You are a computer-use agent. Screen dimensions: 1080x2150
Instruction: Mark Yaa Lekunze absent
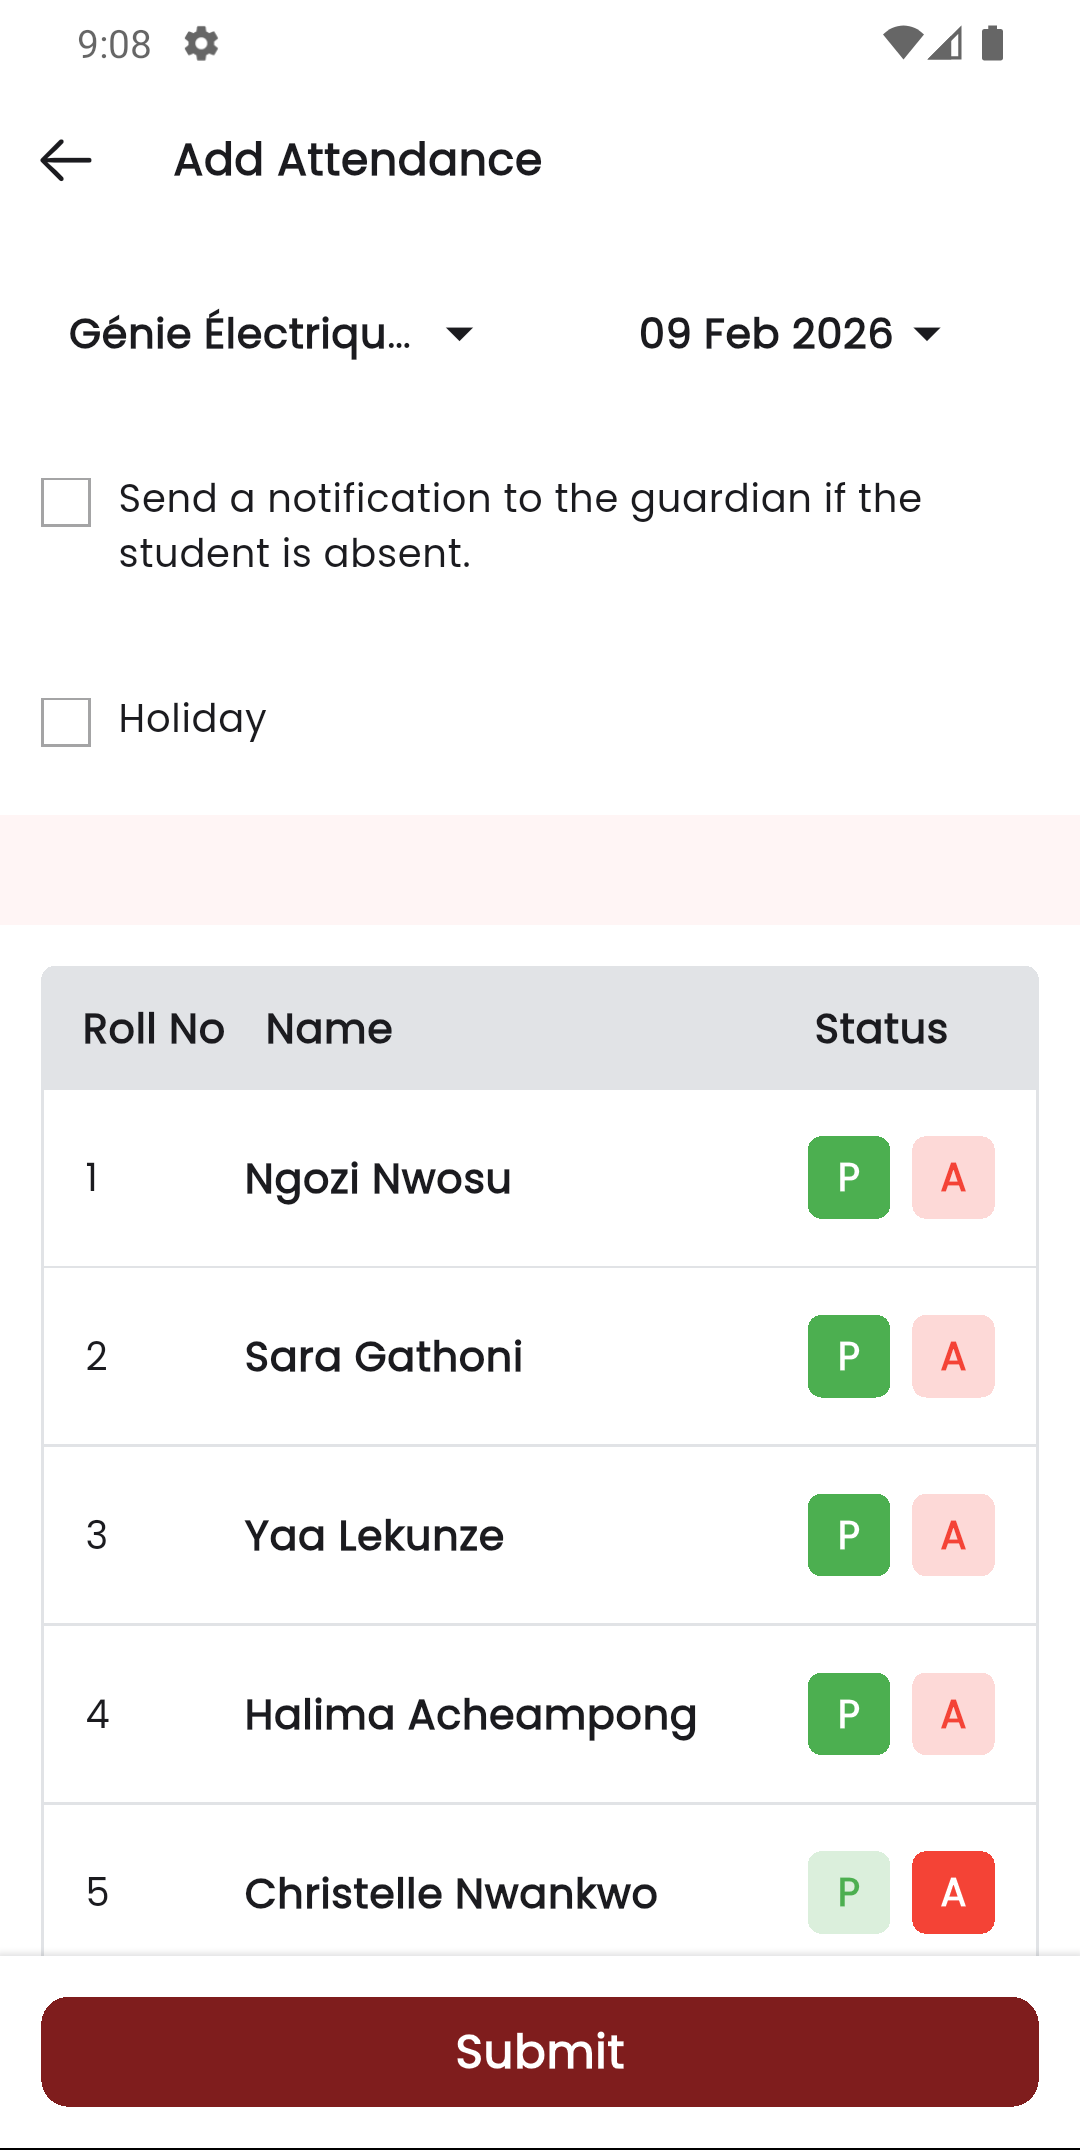click(x=952, y=1535)
